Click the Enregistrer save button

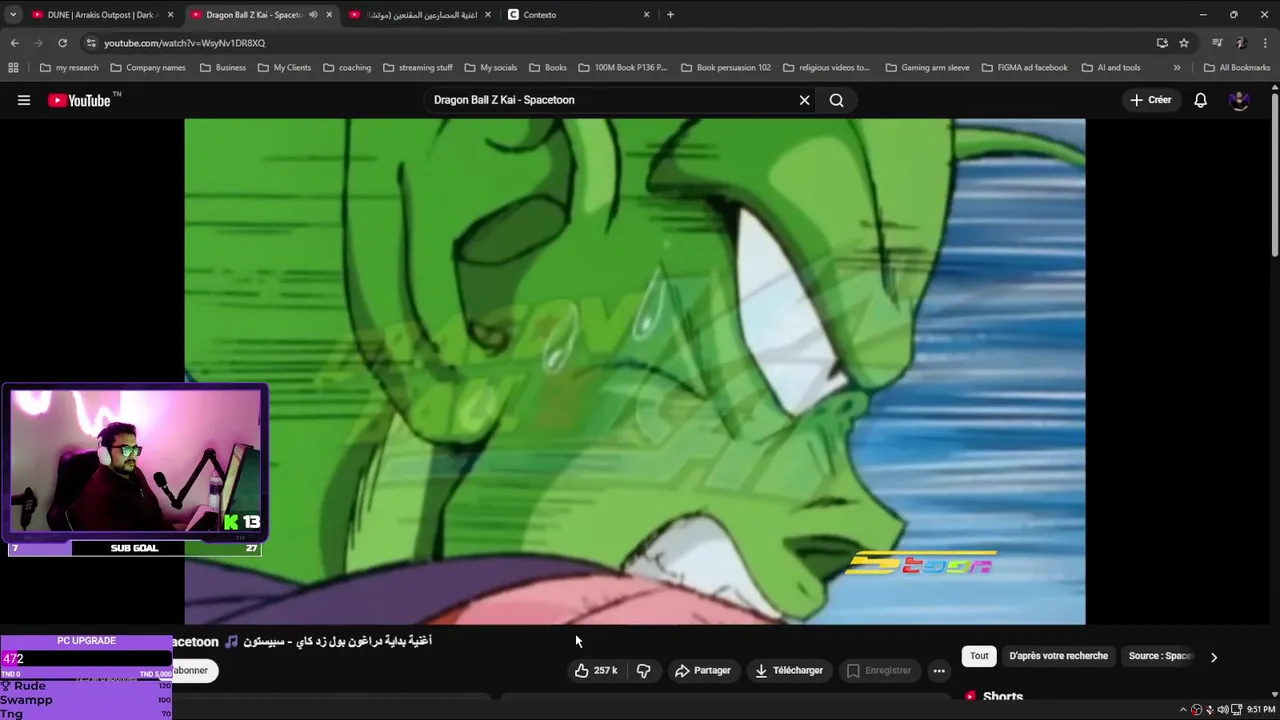[879, 671]
